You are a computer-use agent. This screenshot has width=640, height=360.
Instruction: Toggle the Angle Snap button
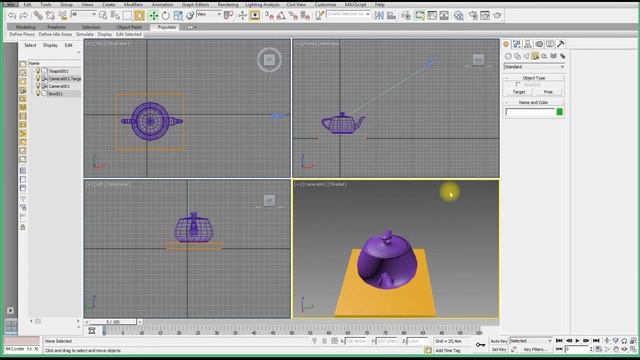[x=281, y=16]
